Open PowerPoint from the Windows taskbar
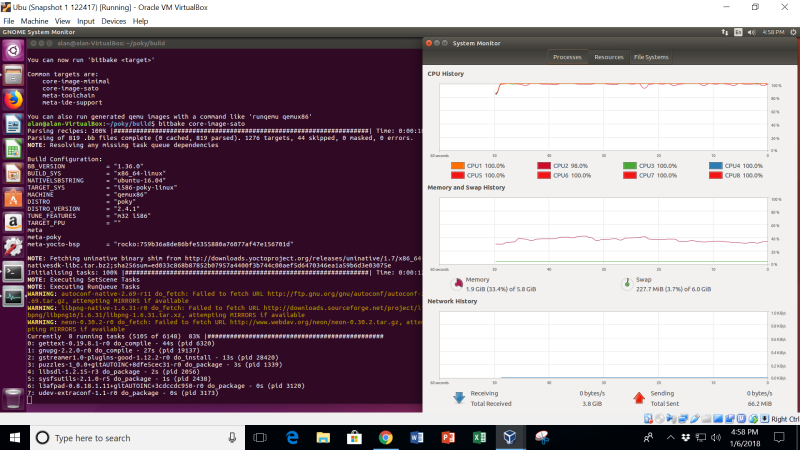 [x=448, y=438]
